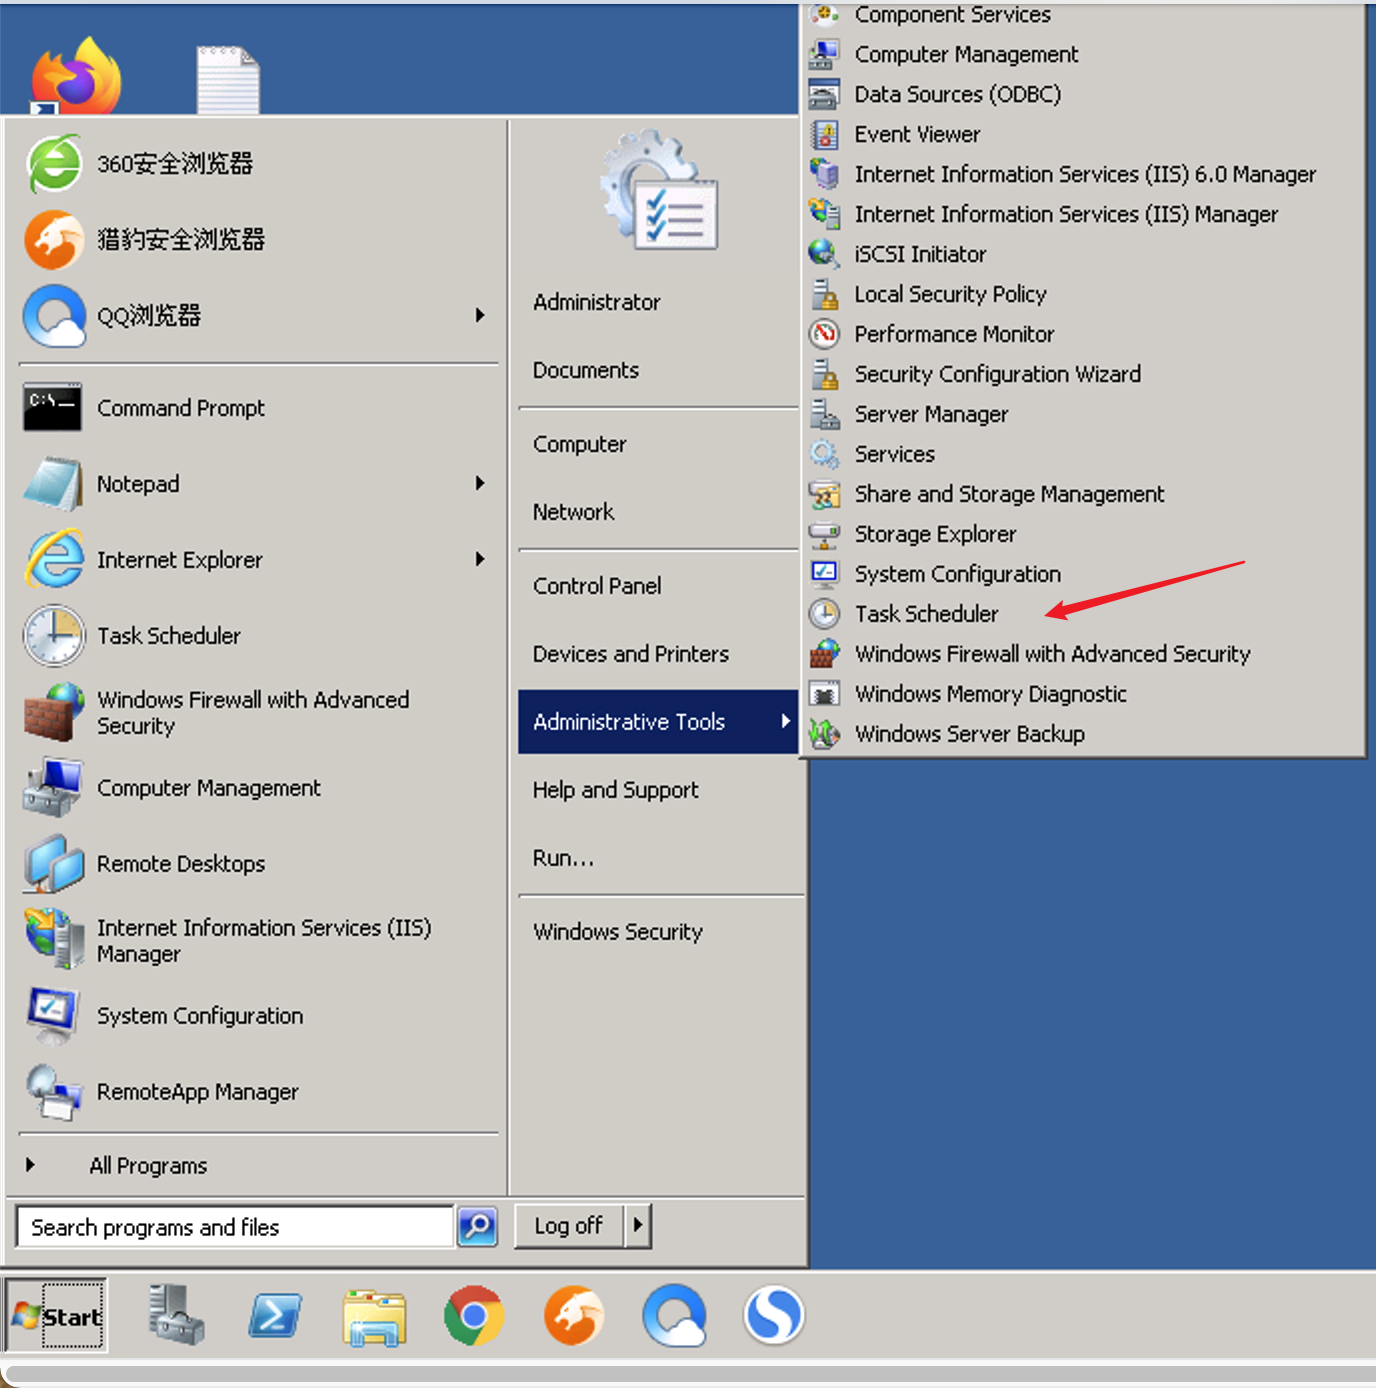This screenshot has width=1376, height=1388.
Task: Open Windows Security entry
Action: 618,932
